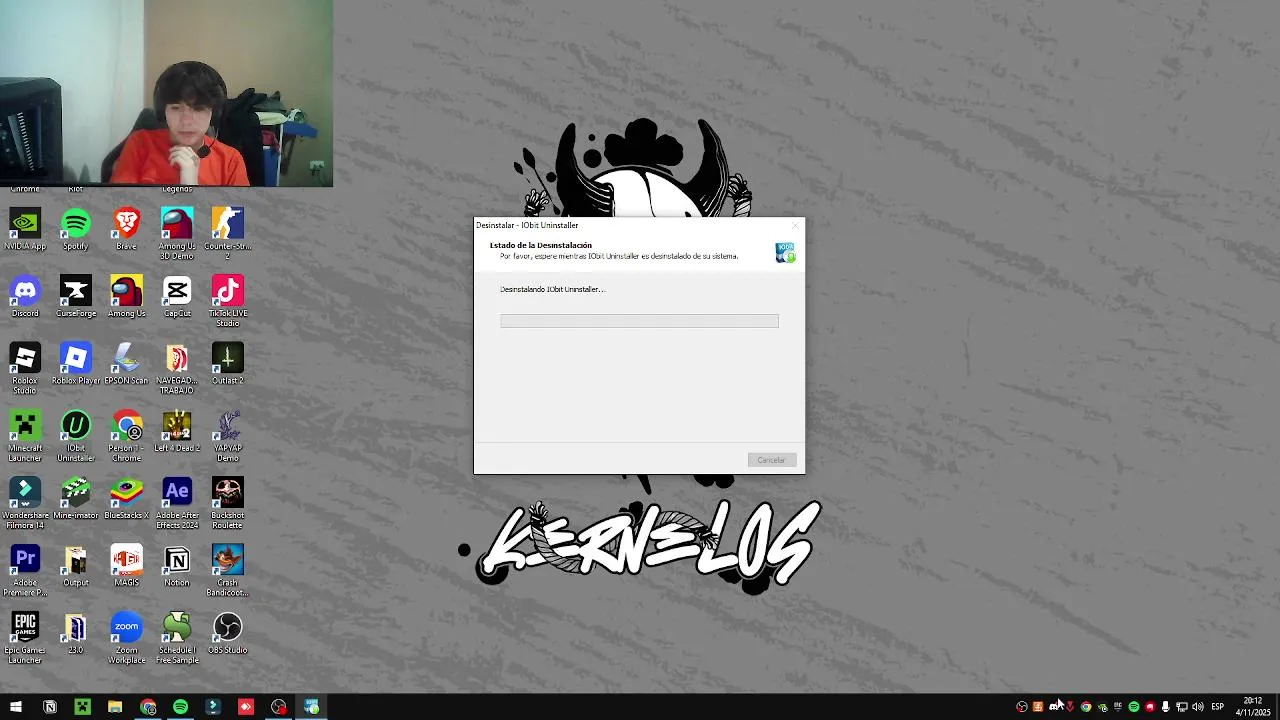This screenshot has height=720, width=1280.
Task: Select the red Among Us desktop icon
Action: coord(126,297)
